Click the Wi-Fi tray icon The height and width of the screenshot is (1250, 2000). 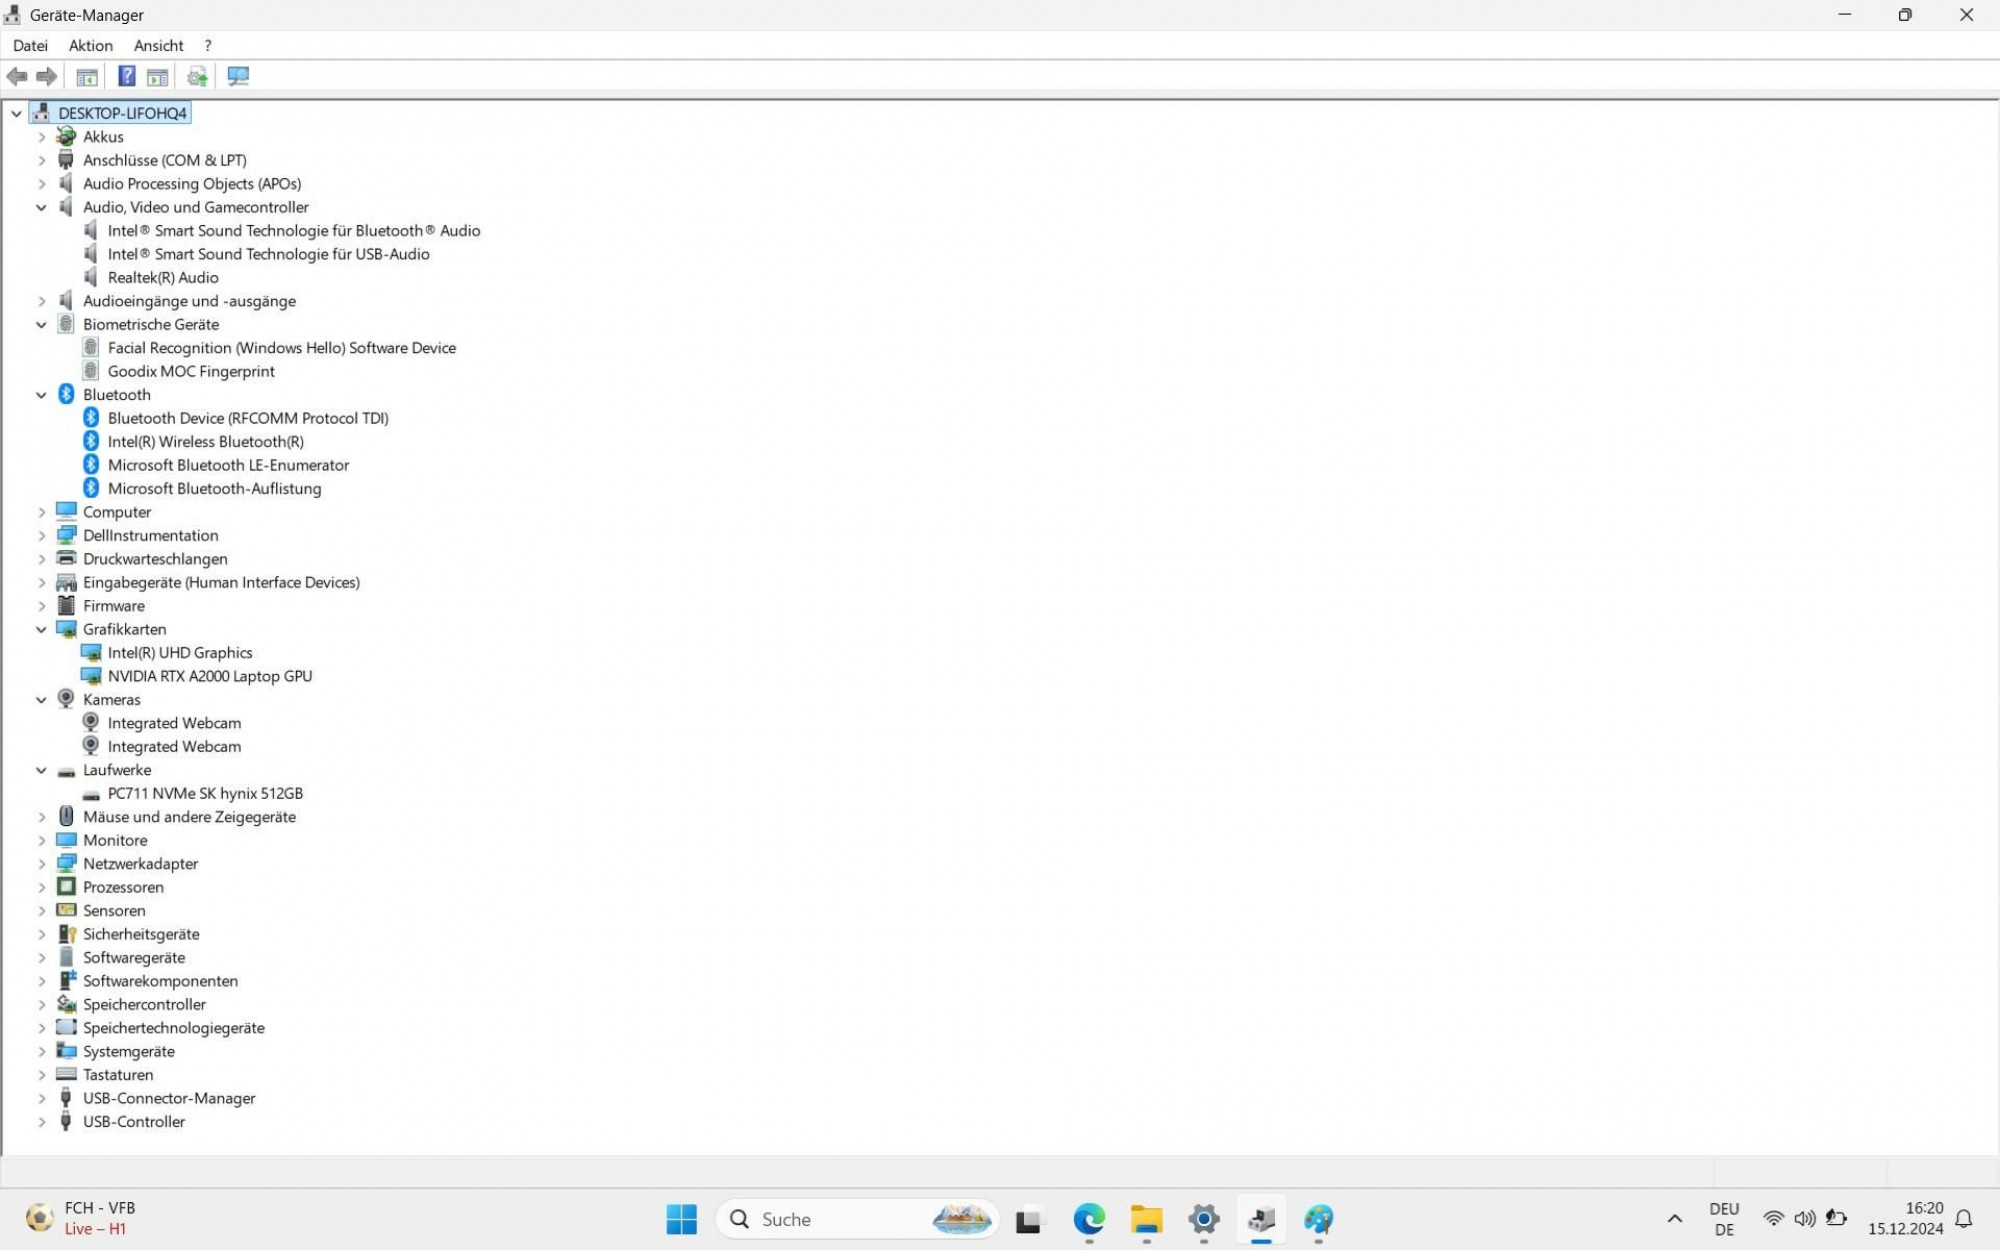pyautogui.click(x=1773, y=1219)
